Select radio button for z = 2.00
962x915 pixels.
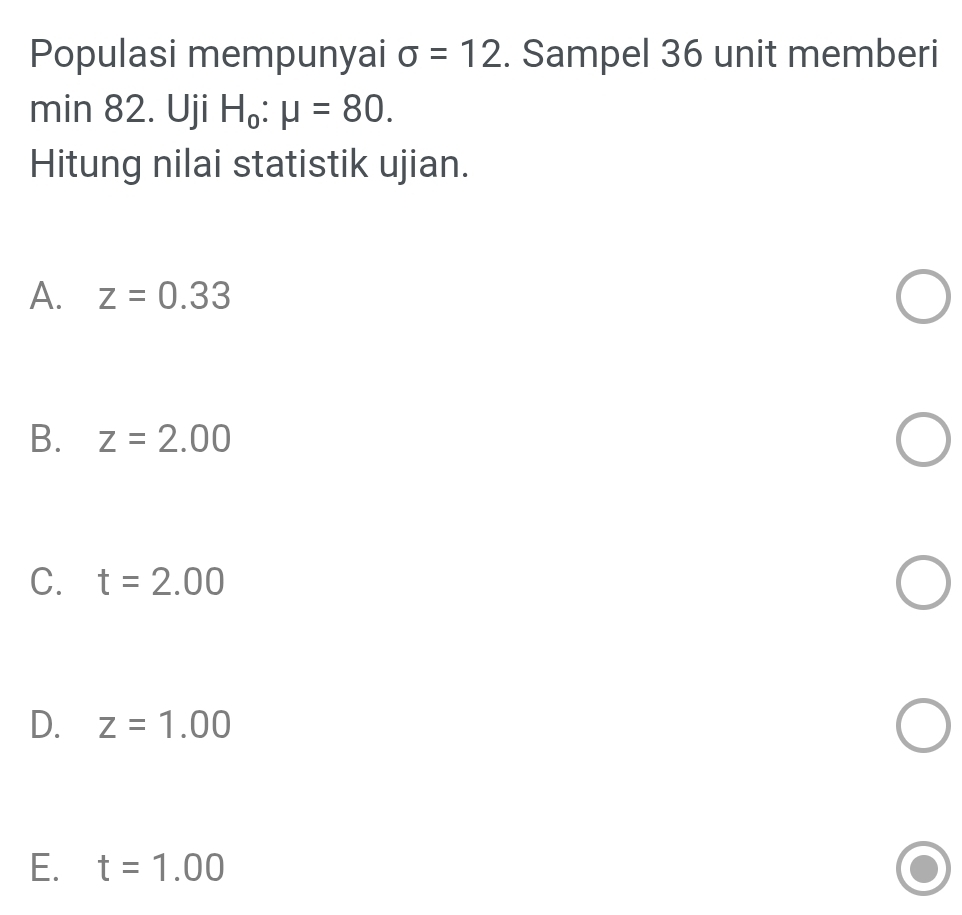pos(922,439)
